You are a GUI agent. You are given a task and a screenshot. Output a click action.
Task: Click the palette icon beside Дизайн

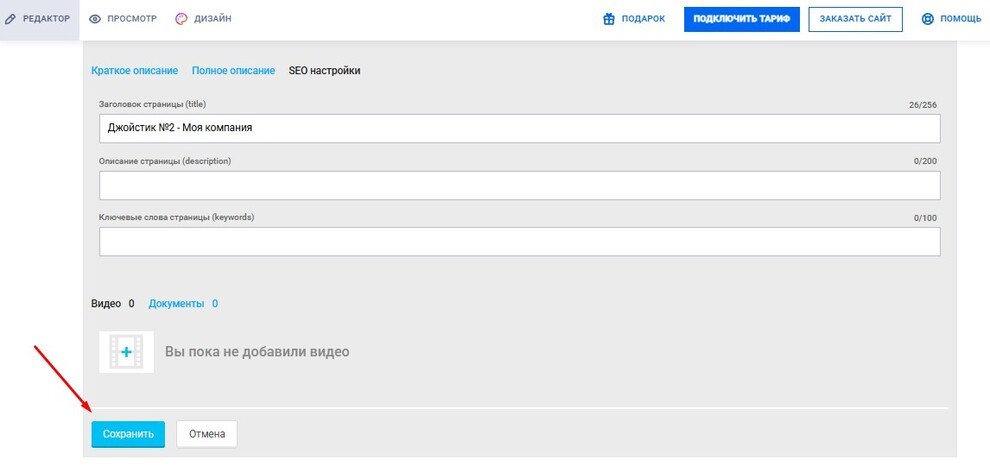pyautogui.click(x=181, y=19)
